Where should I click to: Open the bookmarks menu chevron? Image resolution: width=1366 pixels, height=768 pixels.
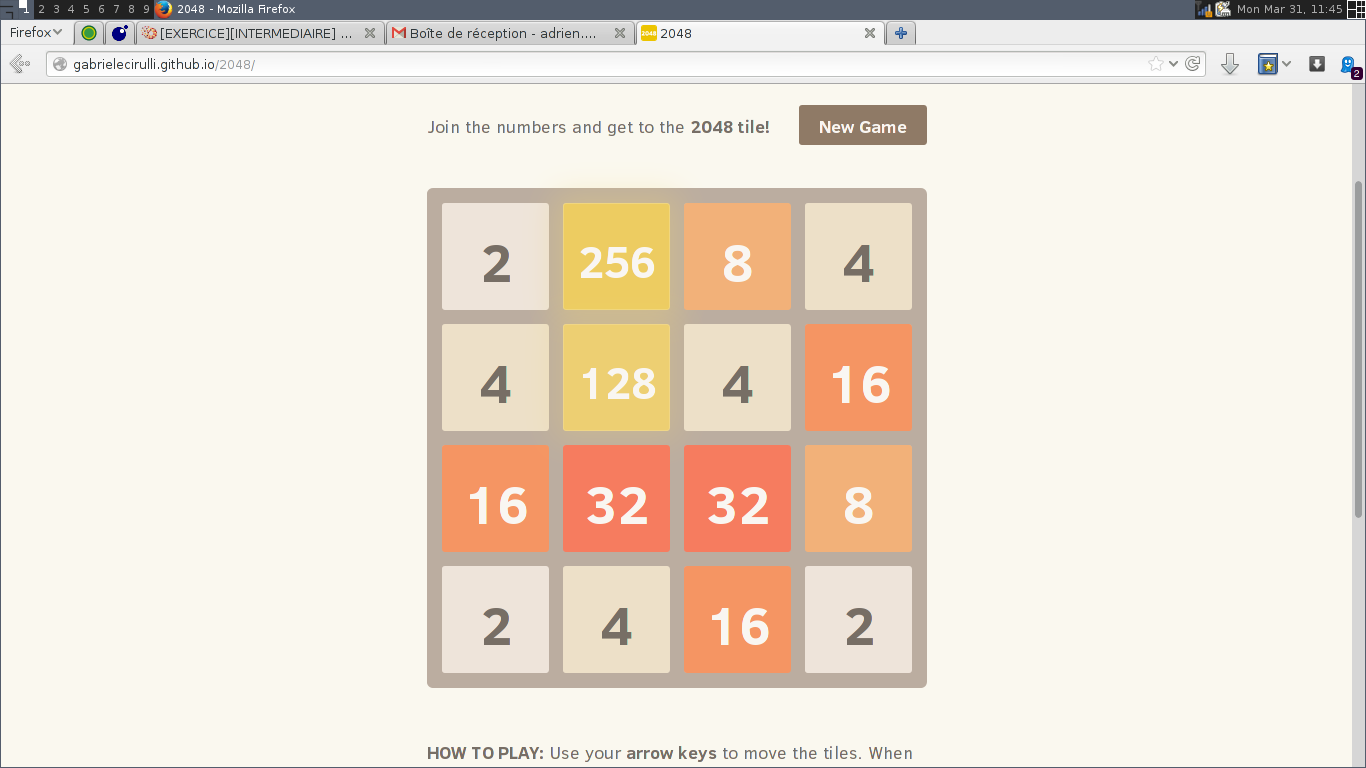click(x=1286, y=62)
